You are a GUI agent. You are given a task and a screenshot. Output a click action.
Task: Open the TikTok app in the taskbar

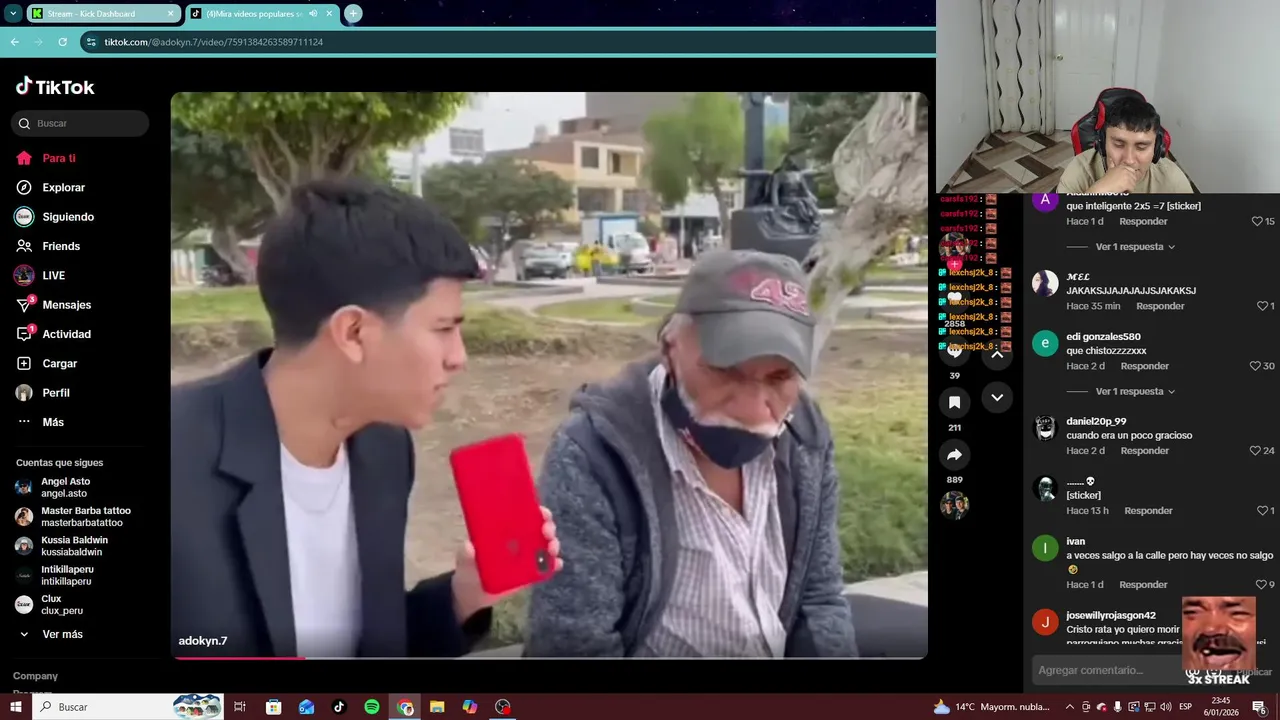coord(339,707)
